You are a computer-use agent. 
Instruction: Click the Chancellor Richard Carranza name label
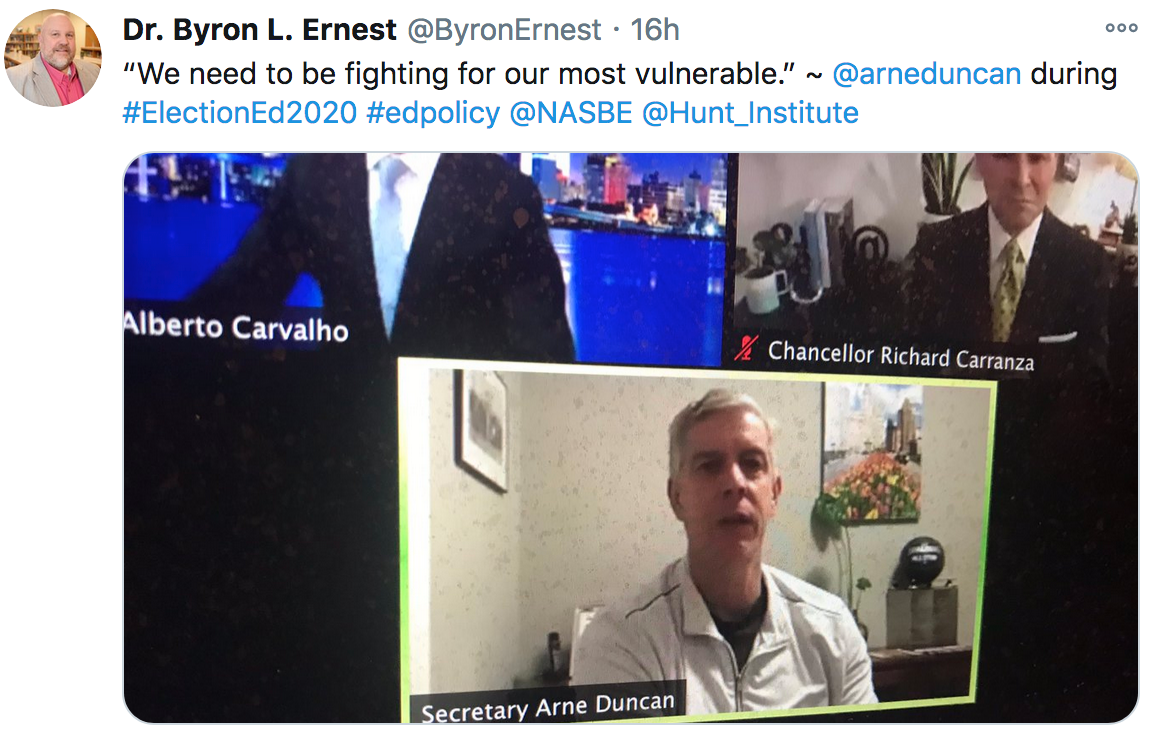pos(901,356)
